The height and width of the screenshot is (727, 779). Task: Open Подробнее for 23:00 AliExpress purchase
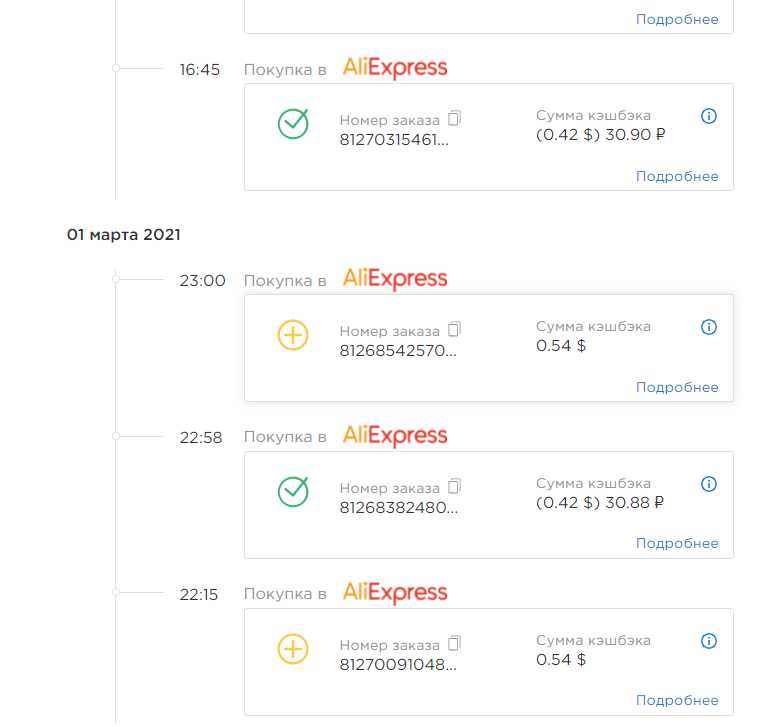677,388
